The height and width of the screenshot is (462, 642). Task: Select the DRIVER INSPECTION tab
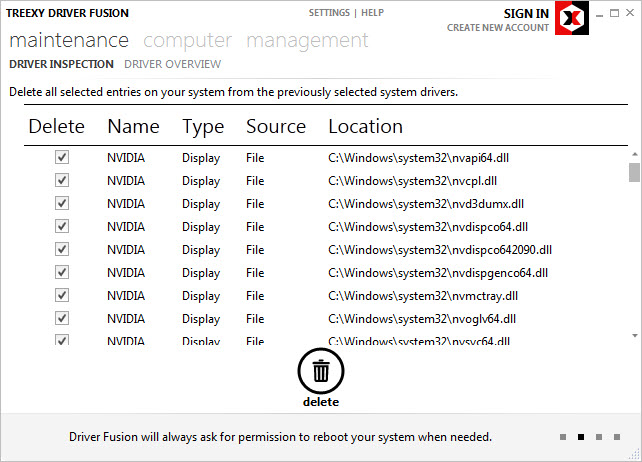(61, 64)
